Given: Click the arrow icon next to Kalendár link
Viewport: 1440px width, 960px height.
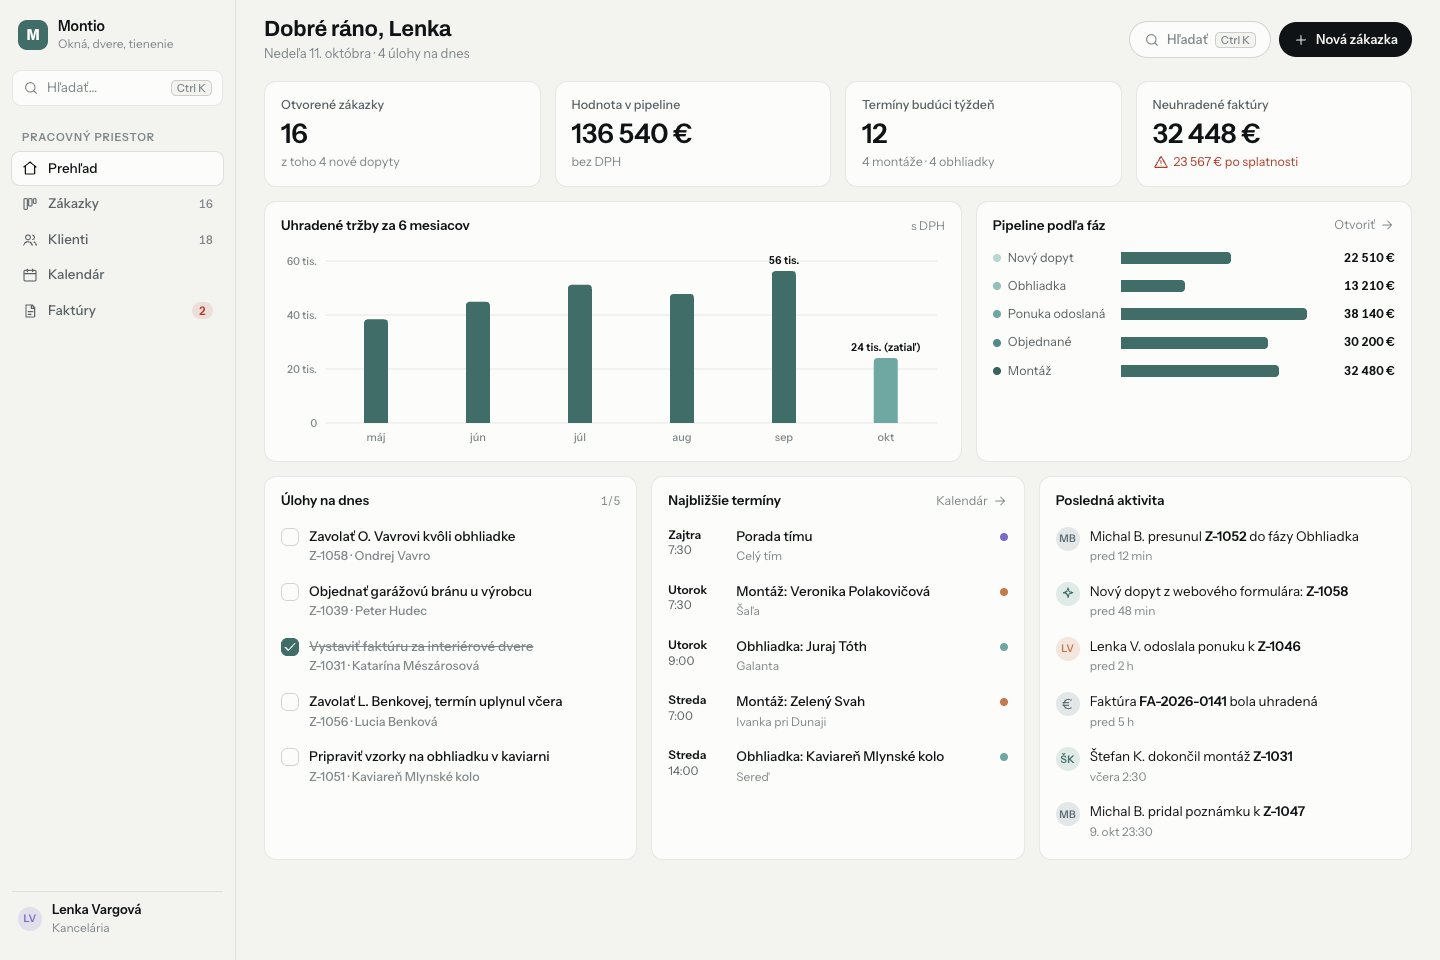Looking at the screenshot, I should [1001, 501].
